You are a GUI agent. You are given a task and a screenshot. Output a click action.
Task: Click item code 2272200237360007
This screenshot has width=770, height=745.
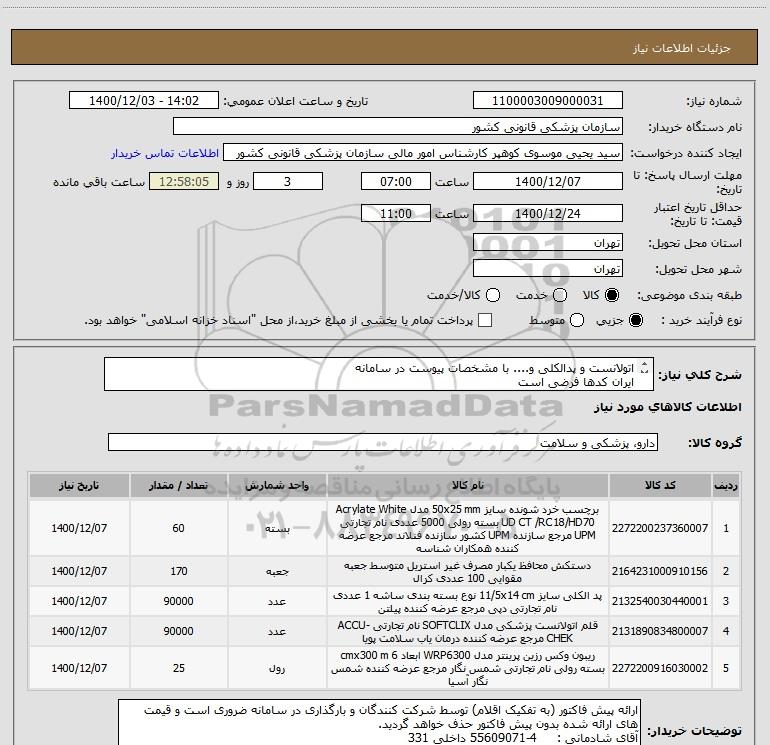[660, 528]
